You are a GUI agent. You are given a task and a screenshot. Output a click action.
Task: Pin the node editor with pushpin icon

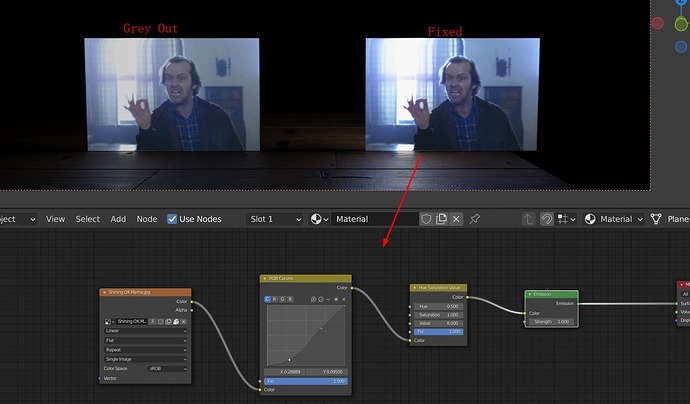click(x=474, y=219)
